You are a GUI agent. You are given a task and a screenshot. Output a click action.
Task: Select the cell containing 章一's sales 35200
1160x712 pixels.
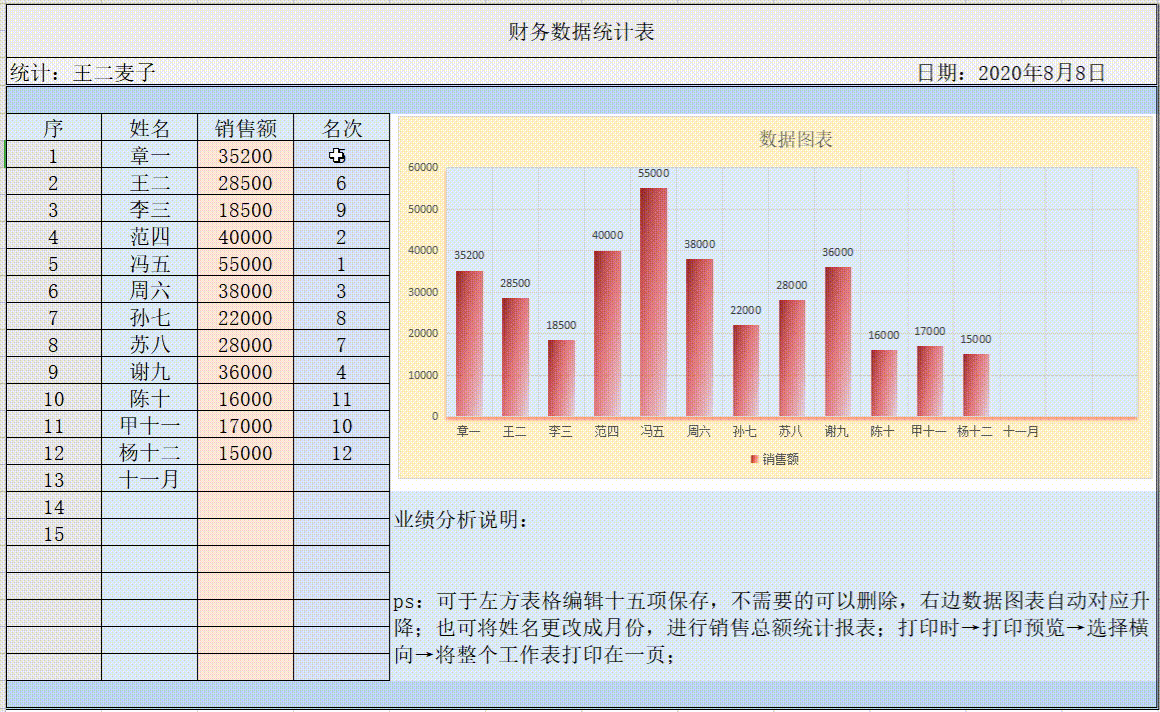click(x=243, y=156)
